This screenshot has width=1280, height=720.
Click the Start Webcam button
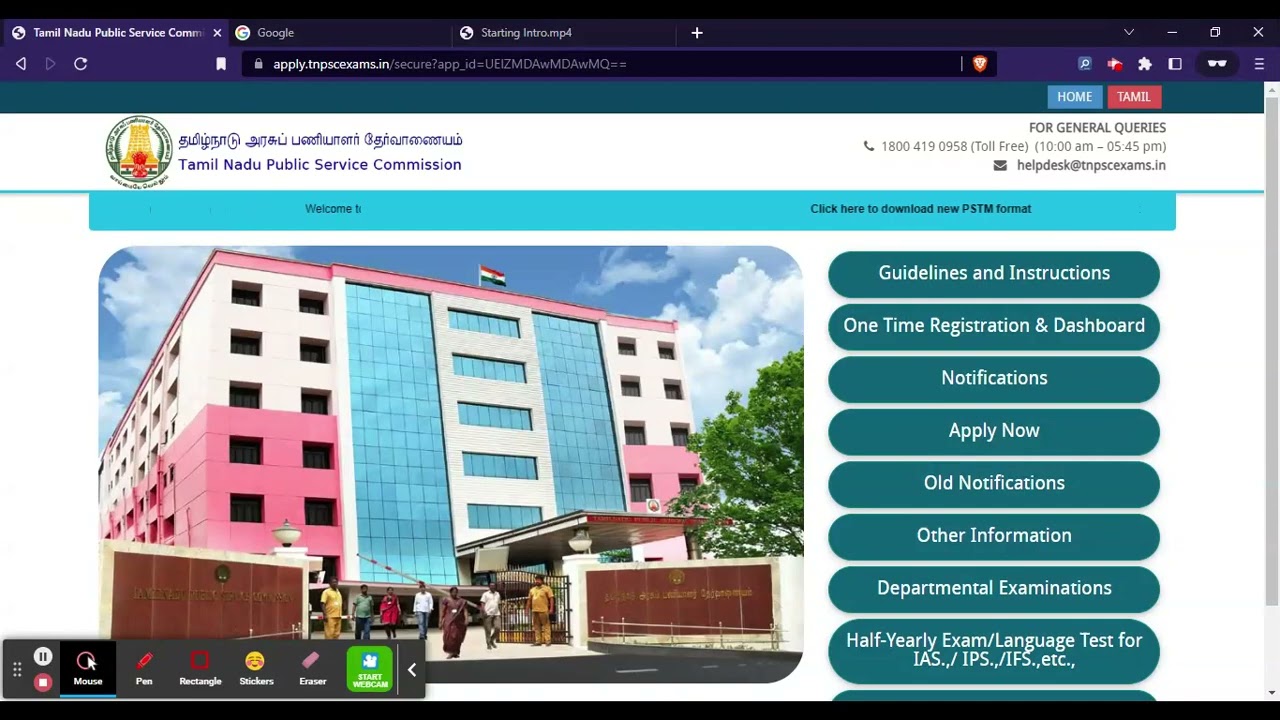(370, 669)
